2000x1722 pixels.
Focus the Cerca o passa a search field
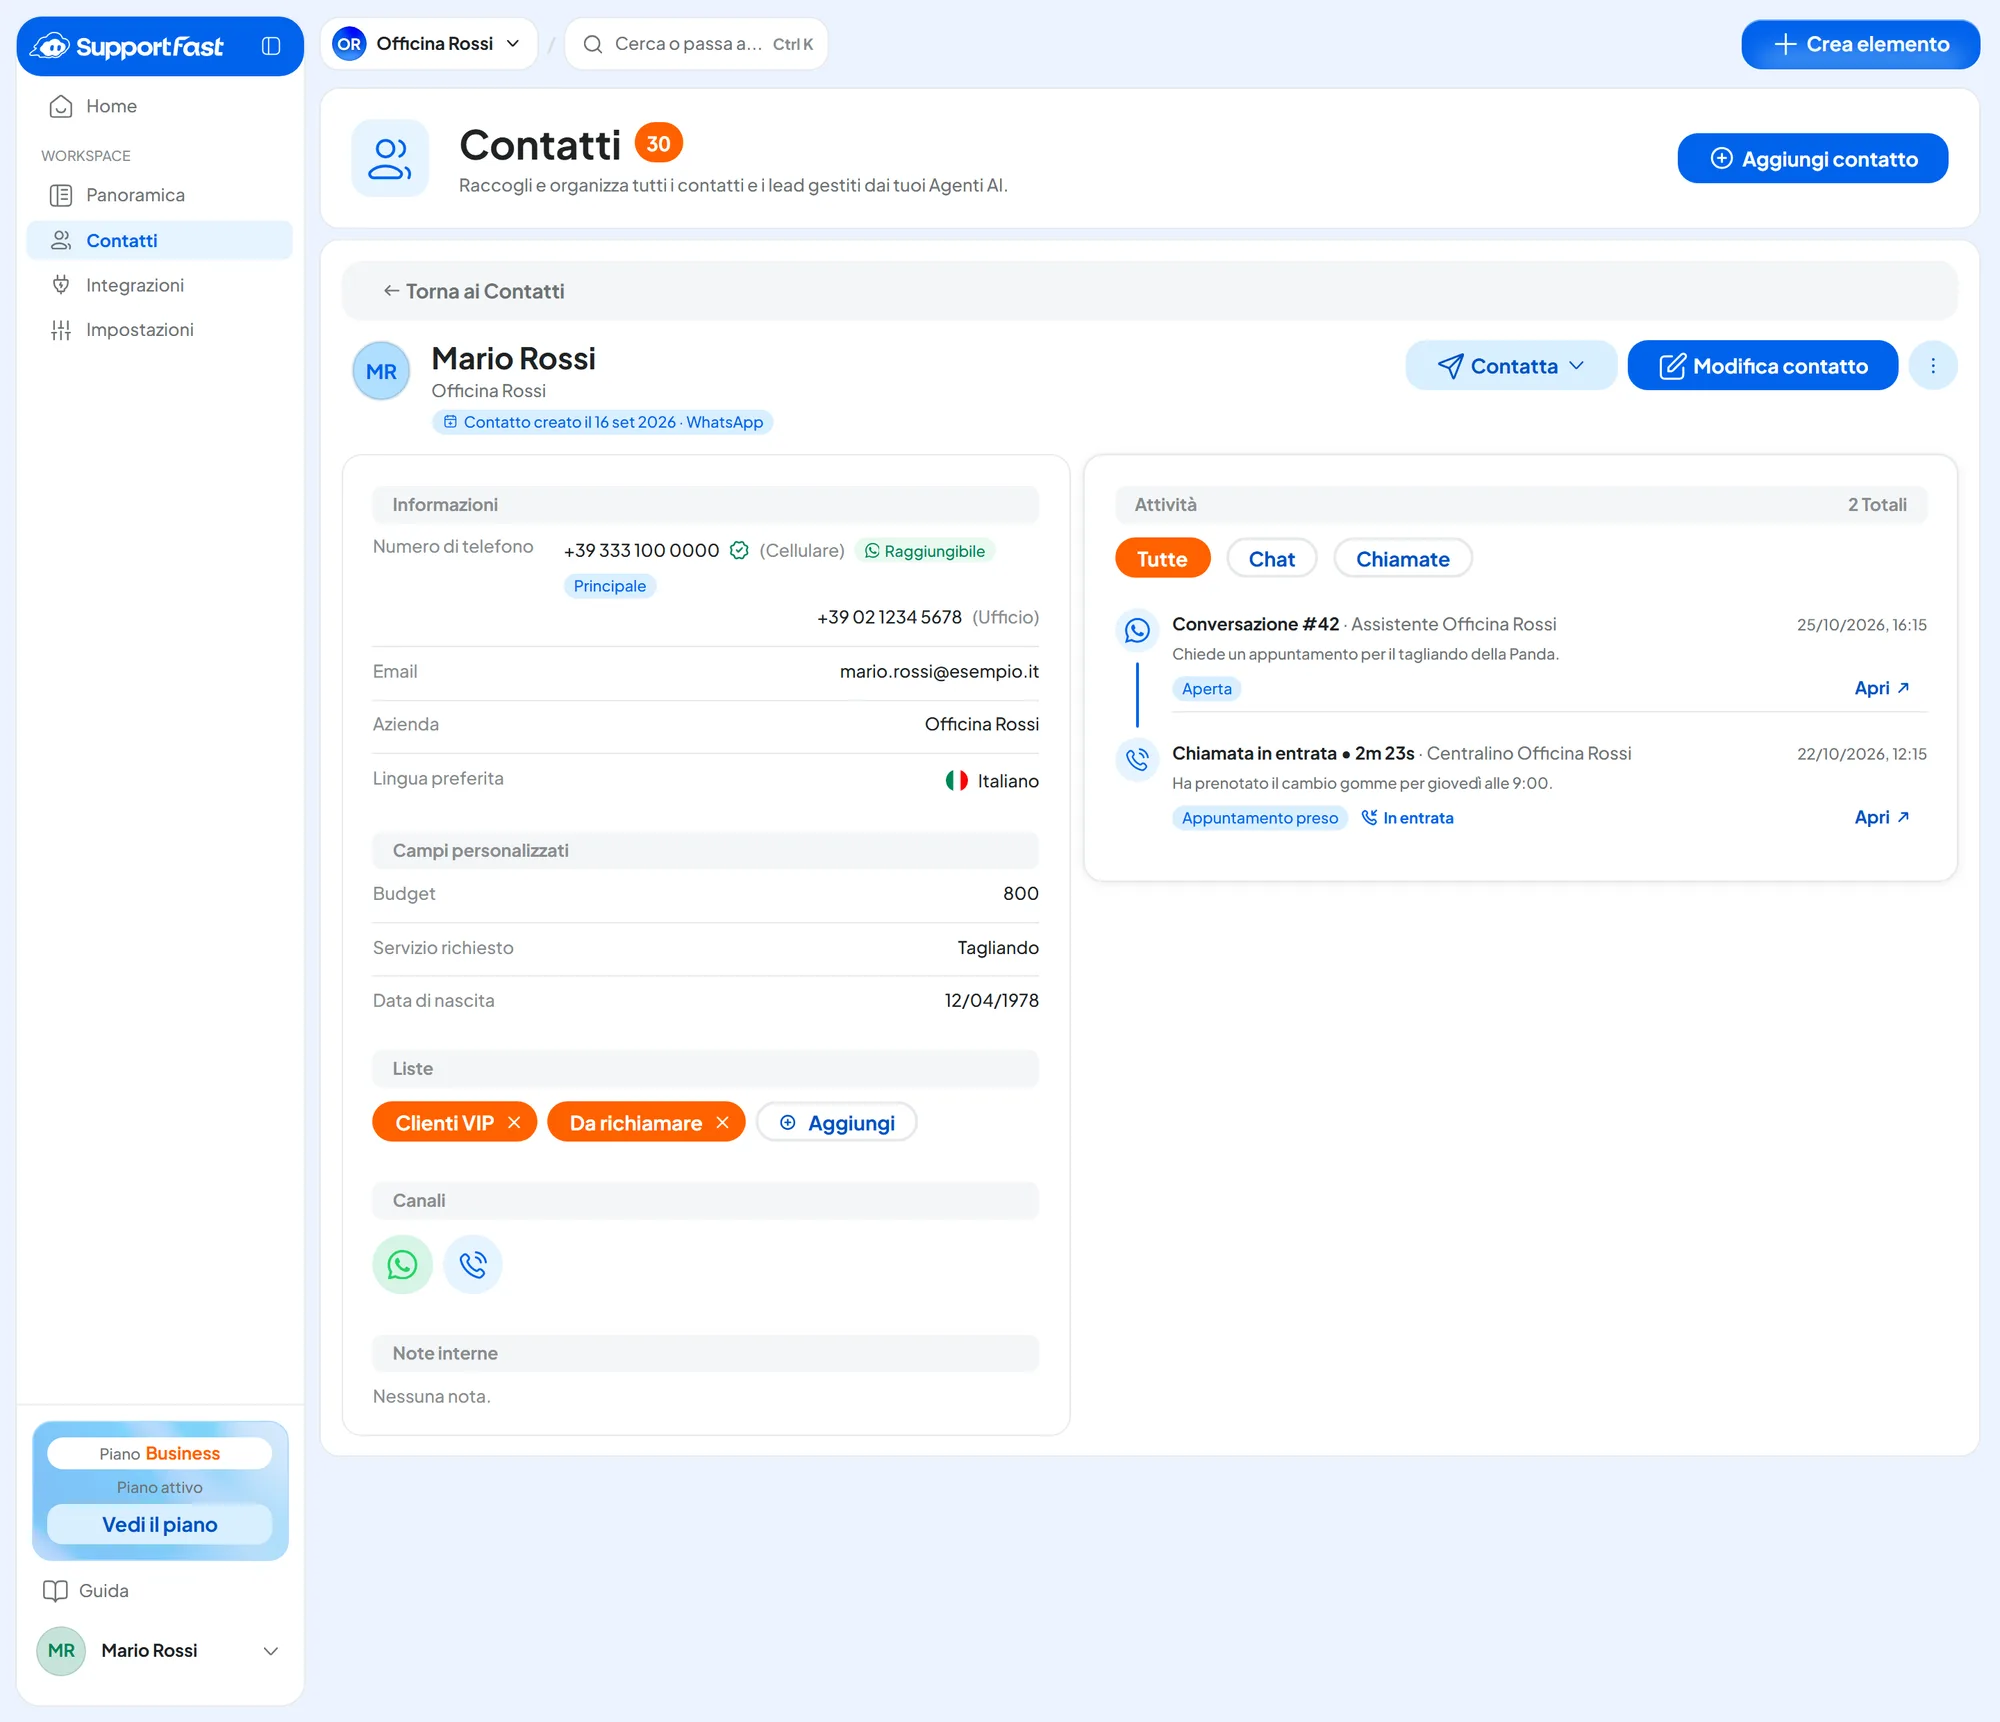(697, 44)
